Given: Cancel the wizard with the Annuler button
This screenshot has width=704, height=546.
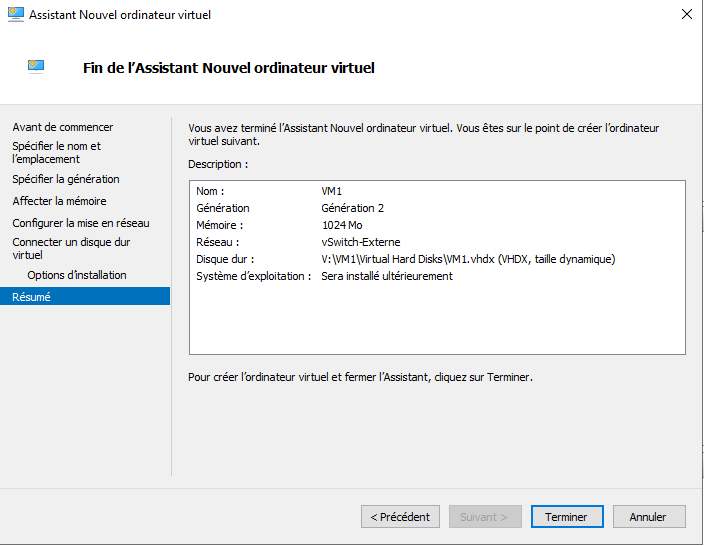Looking at the screenshot, I should (x=648, y=517).
